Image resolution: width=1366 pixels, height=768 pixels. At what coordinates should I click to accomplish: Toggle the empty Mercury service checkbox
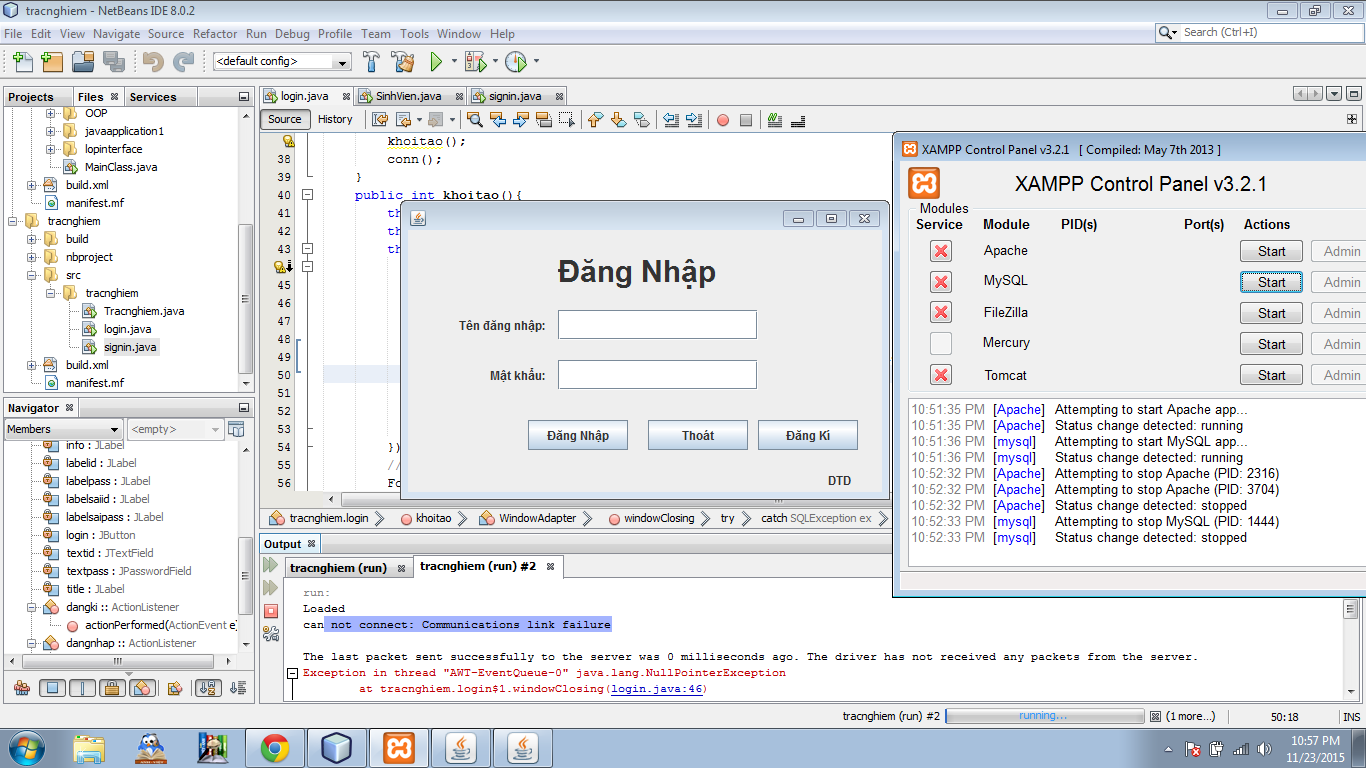coord(940,344)
